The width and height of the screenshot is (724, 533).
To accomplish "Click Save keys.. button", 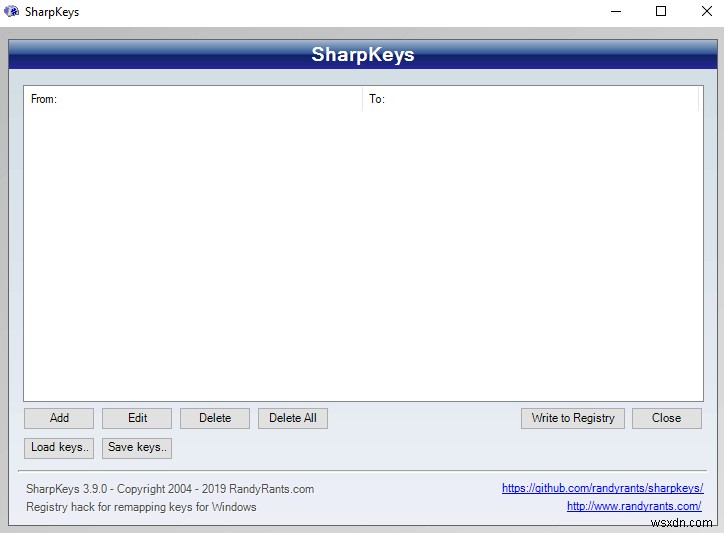I will point(137,448).
